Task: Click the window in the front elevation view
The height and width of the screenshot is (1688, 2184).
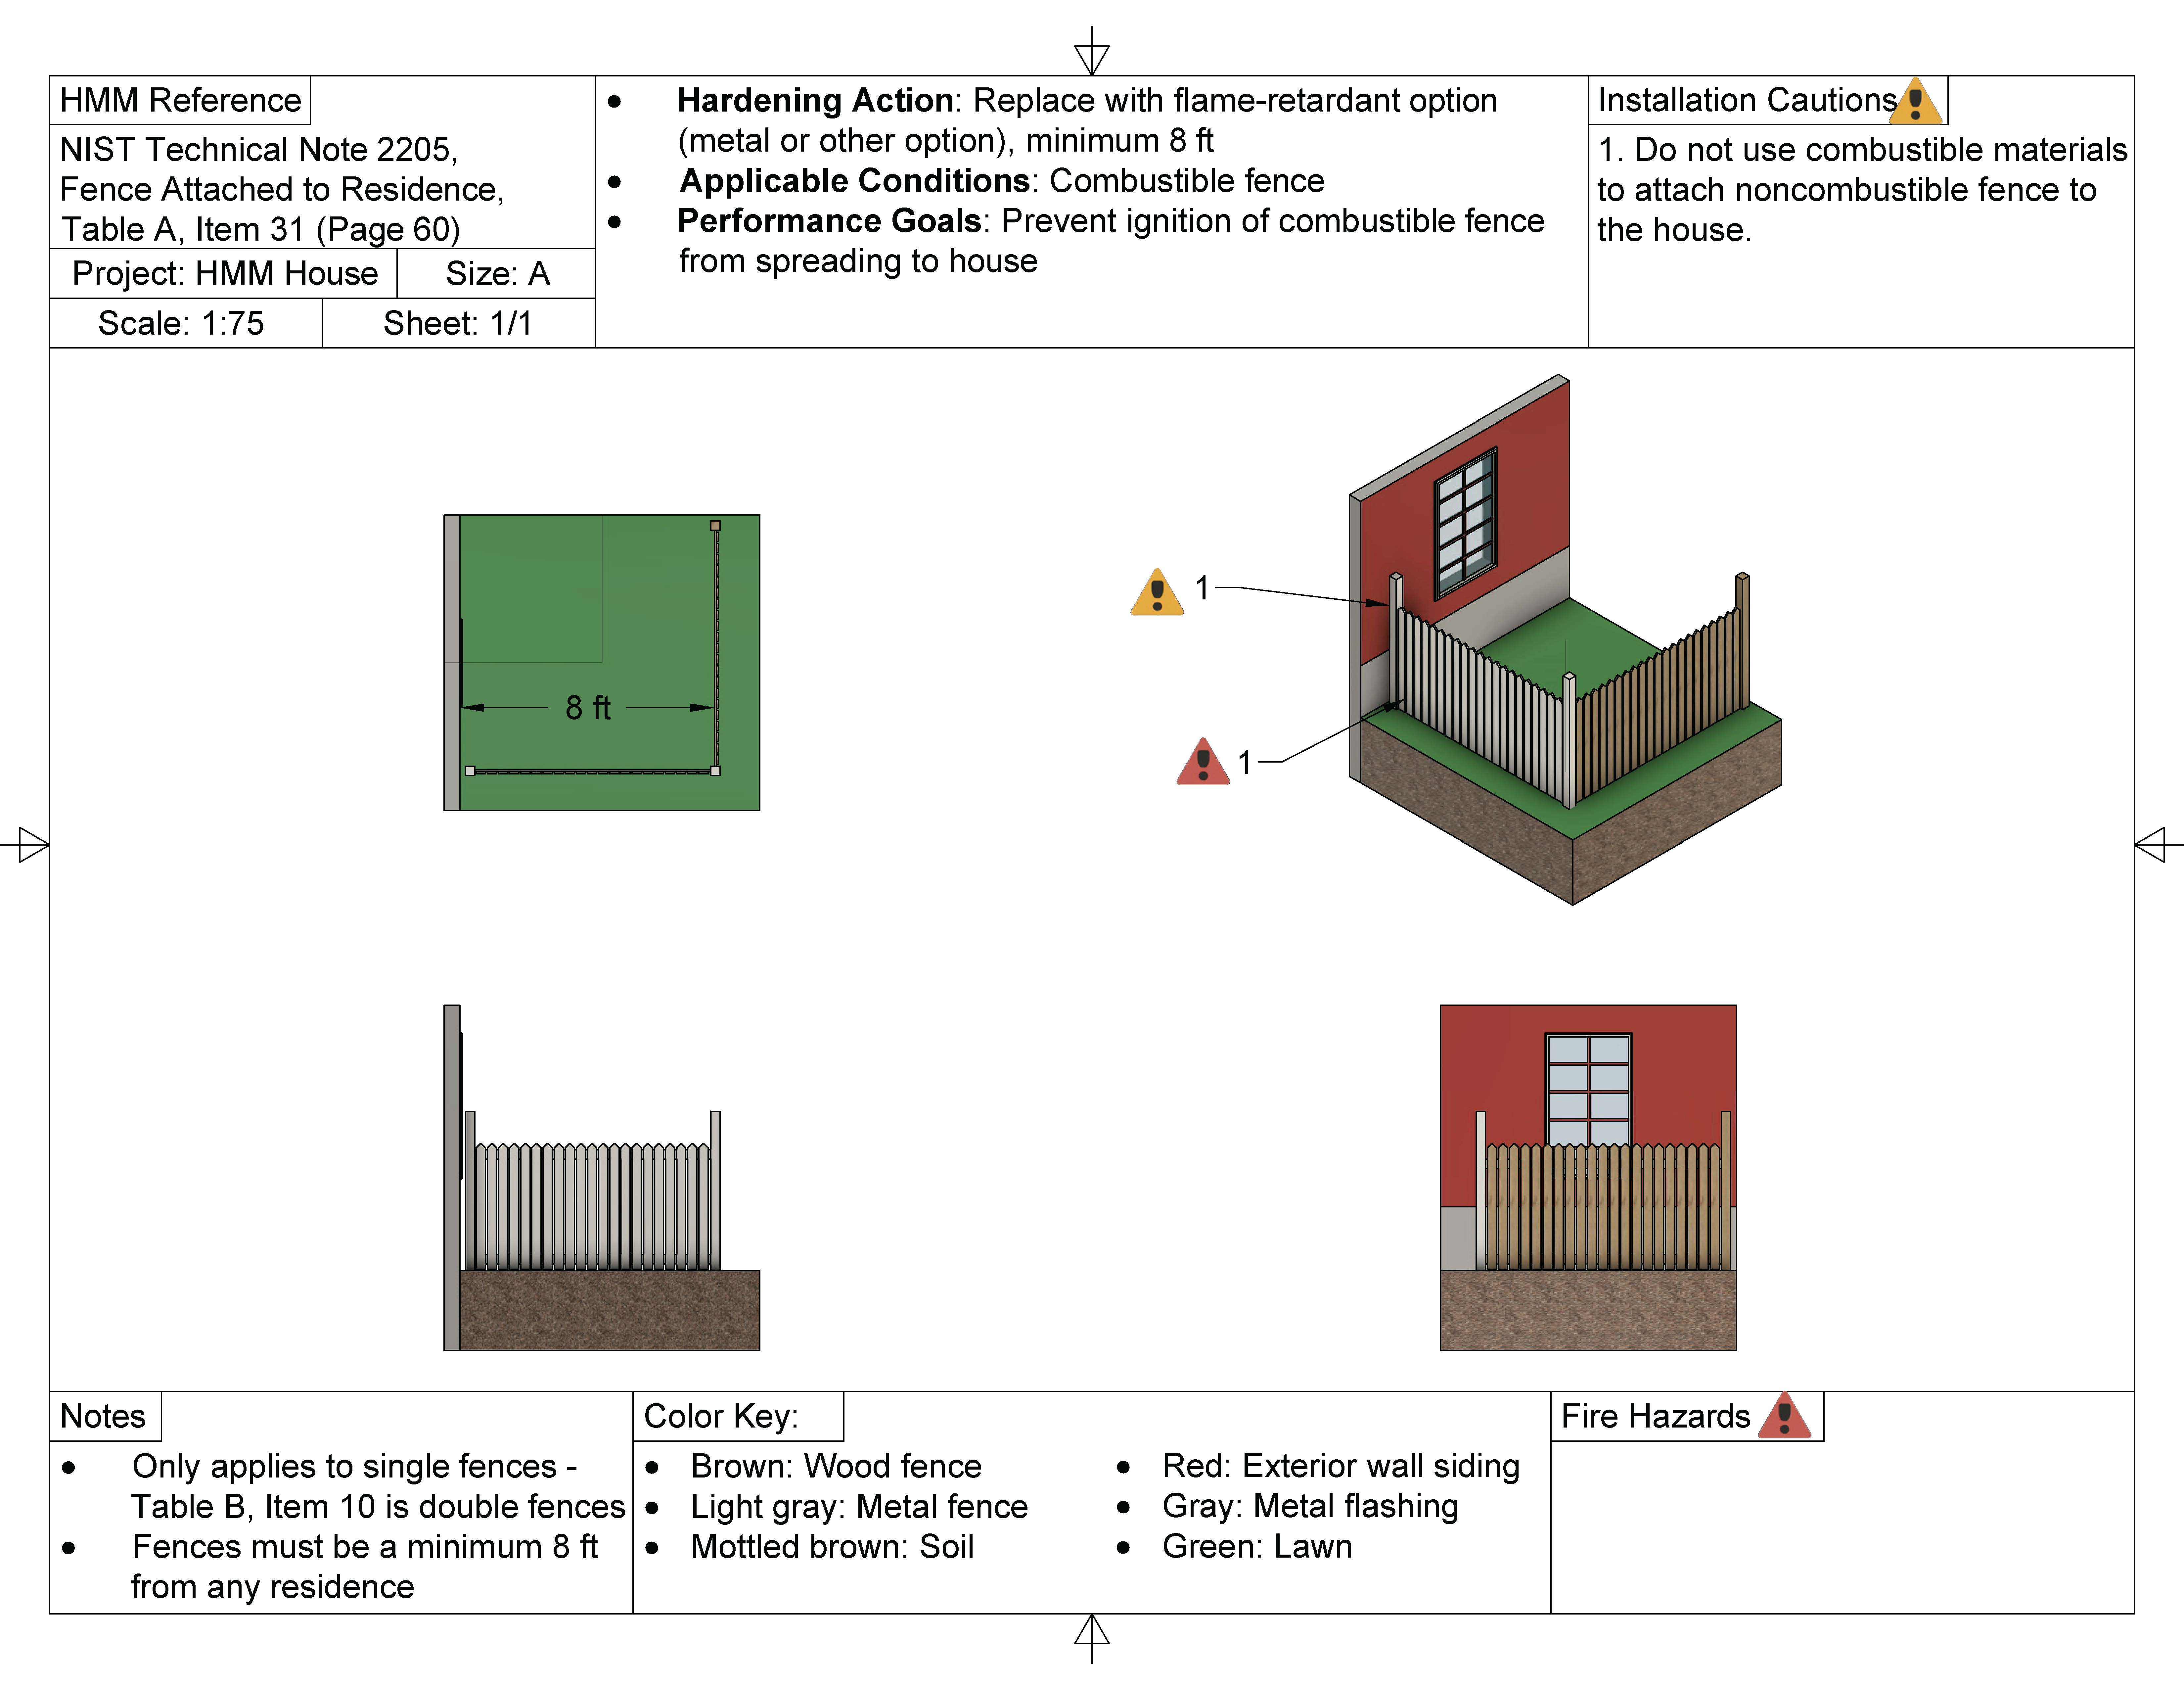Action: tap(1588, 1090)
